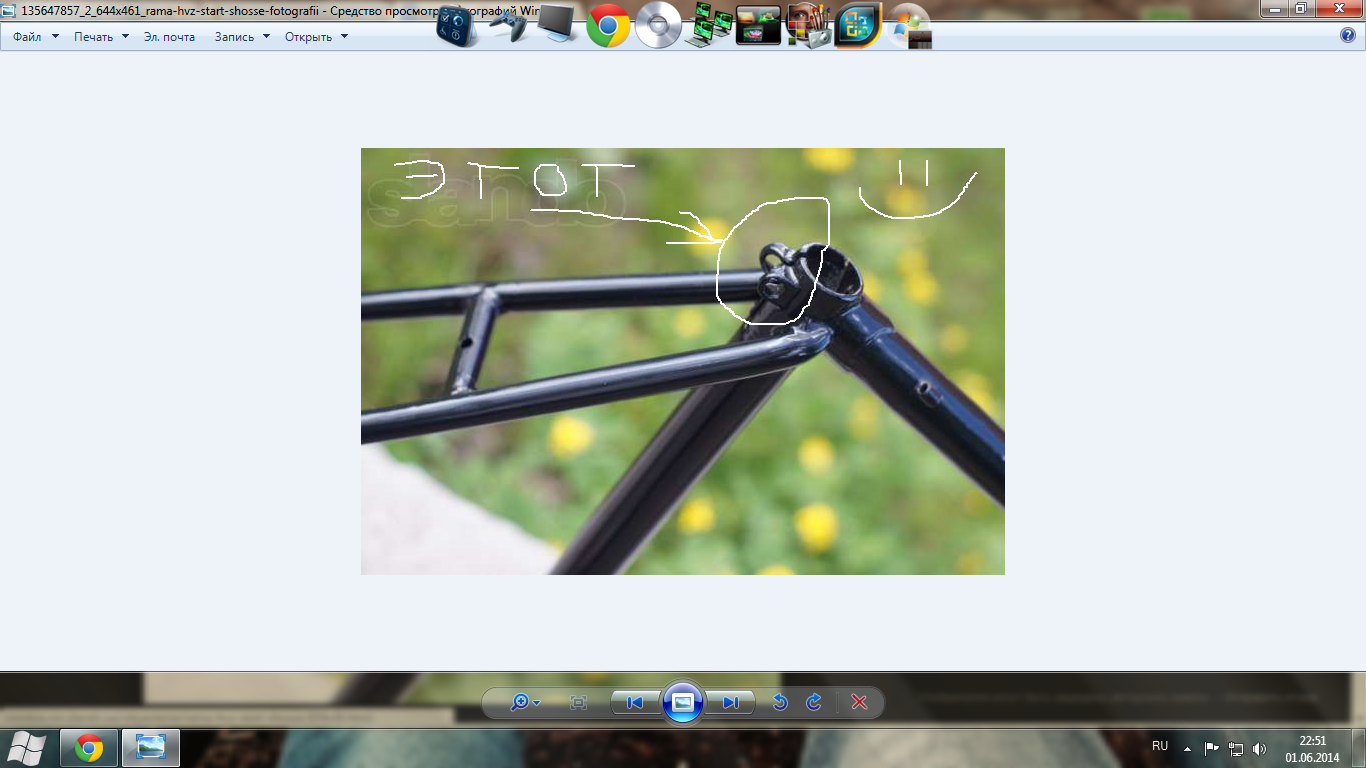Switch the RU input language indicator
This screenshot has width=1366, height=768.
1160,746
